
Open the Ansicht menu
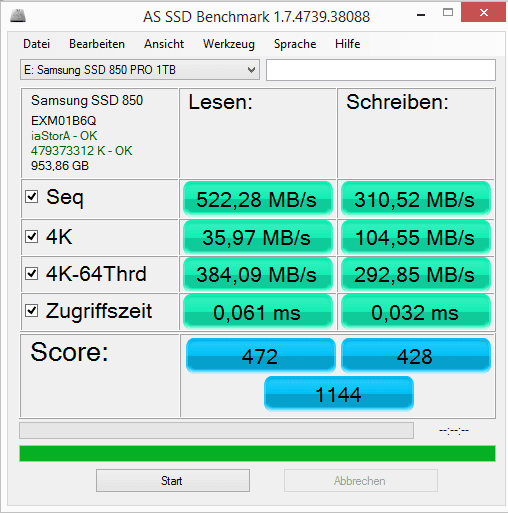164,44
